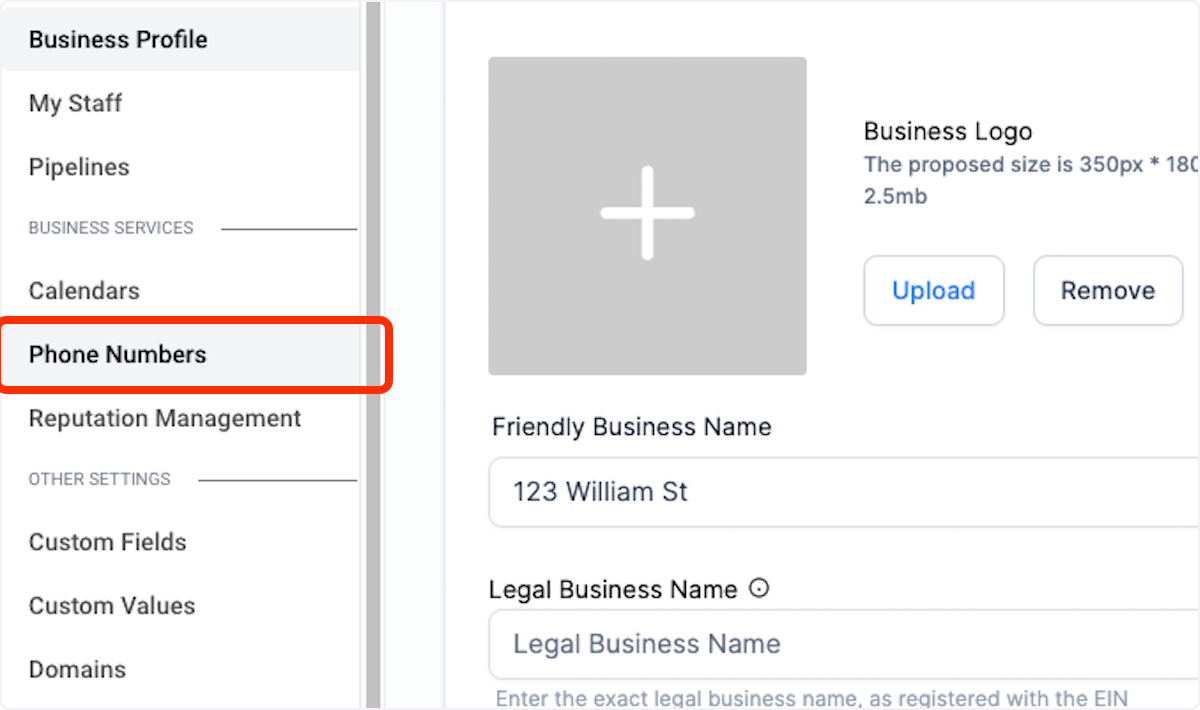The height and width of the screenshot is (710, 1200).
Task: Select Custom Values under Other Settings
Action: point(112,606)
